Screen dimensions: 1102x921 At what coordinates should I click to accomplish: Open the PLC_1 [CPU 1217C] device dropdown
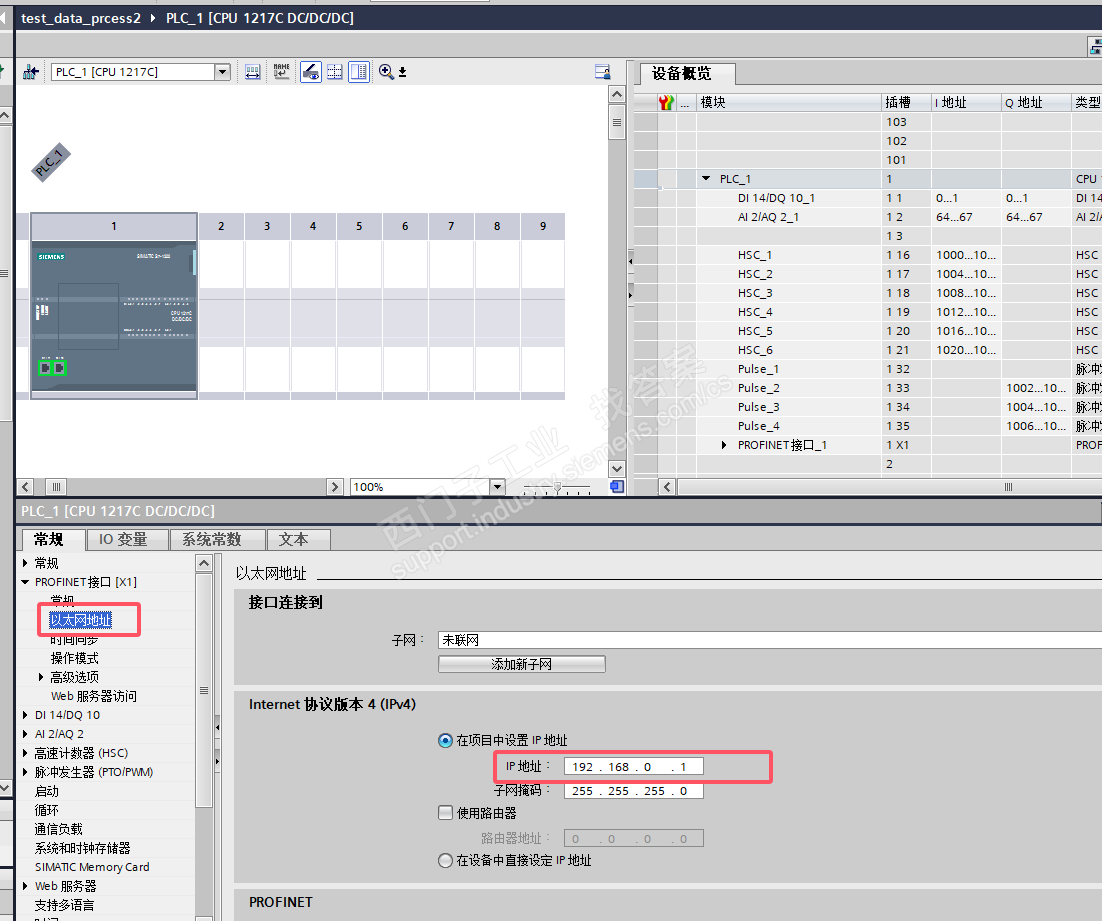pos(223,72)
